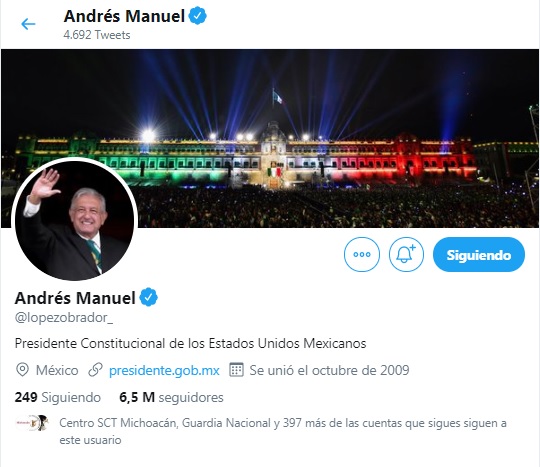Click the verified badge beside the profile name

(x=148, y=297)
